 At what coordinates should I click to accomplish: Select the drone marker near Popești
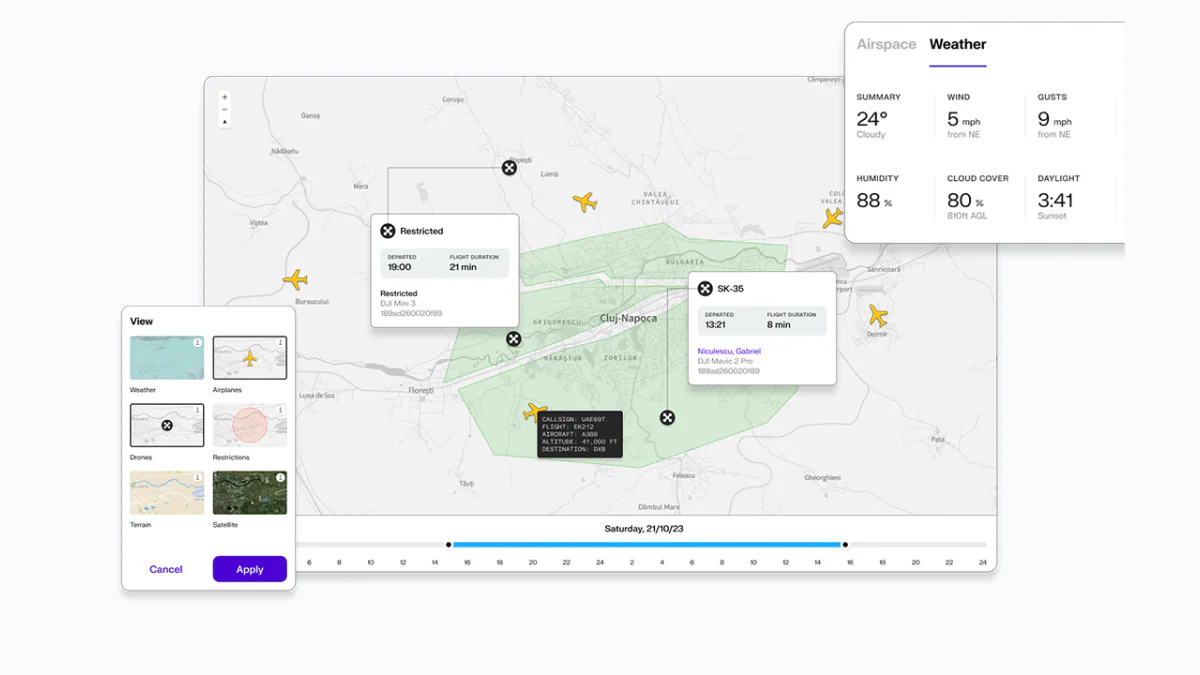click(x=509, y=167)
